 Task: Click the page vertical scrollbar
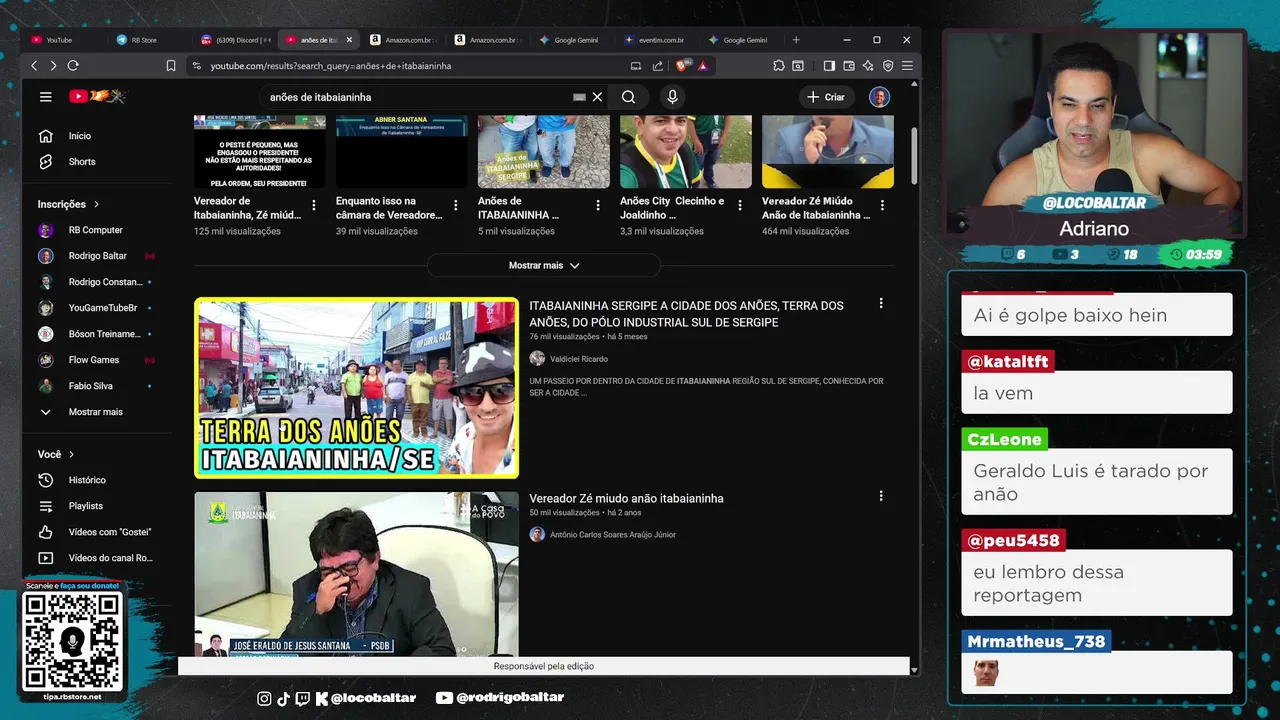914,157
